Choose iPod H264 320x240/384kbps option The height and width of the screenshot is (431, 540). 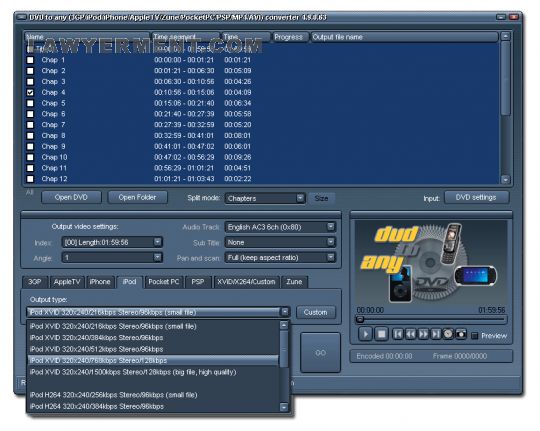pos(153,407)
